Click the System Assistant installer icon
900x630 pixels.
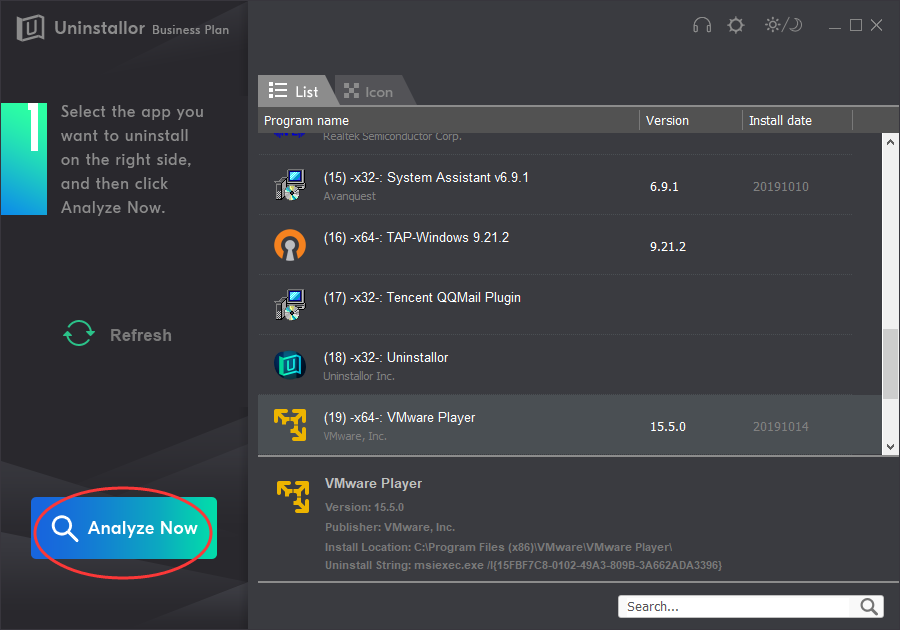pos(290,185)
